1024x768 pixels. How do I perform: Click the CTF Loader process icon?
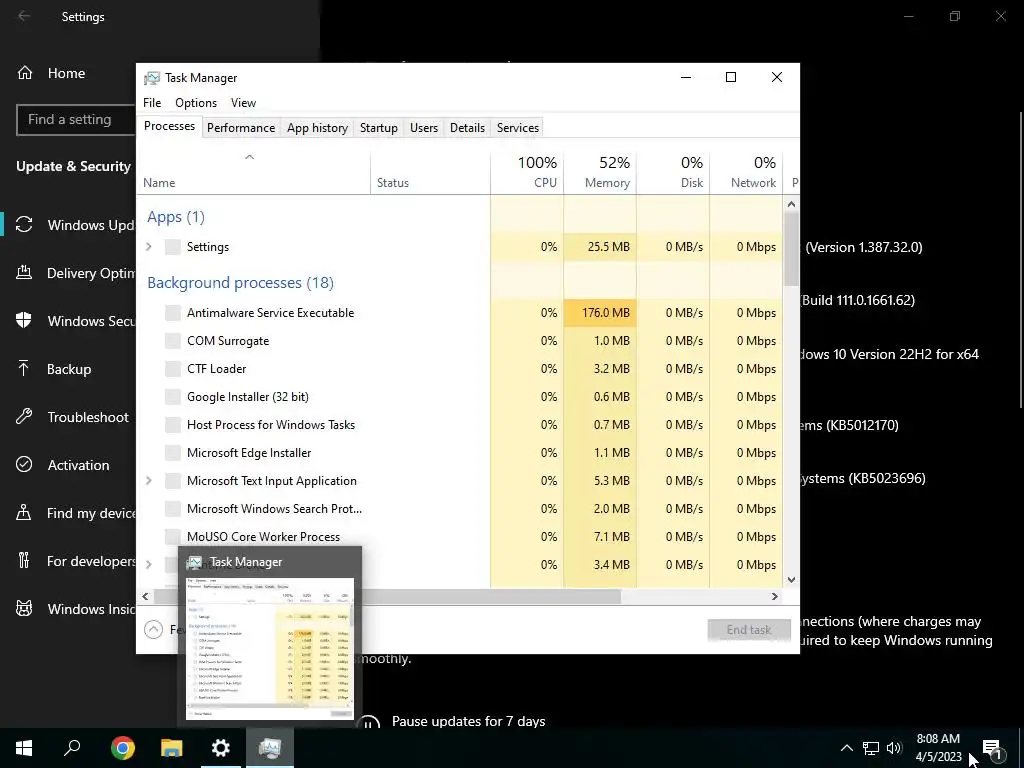point(172,369)
